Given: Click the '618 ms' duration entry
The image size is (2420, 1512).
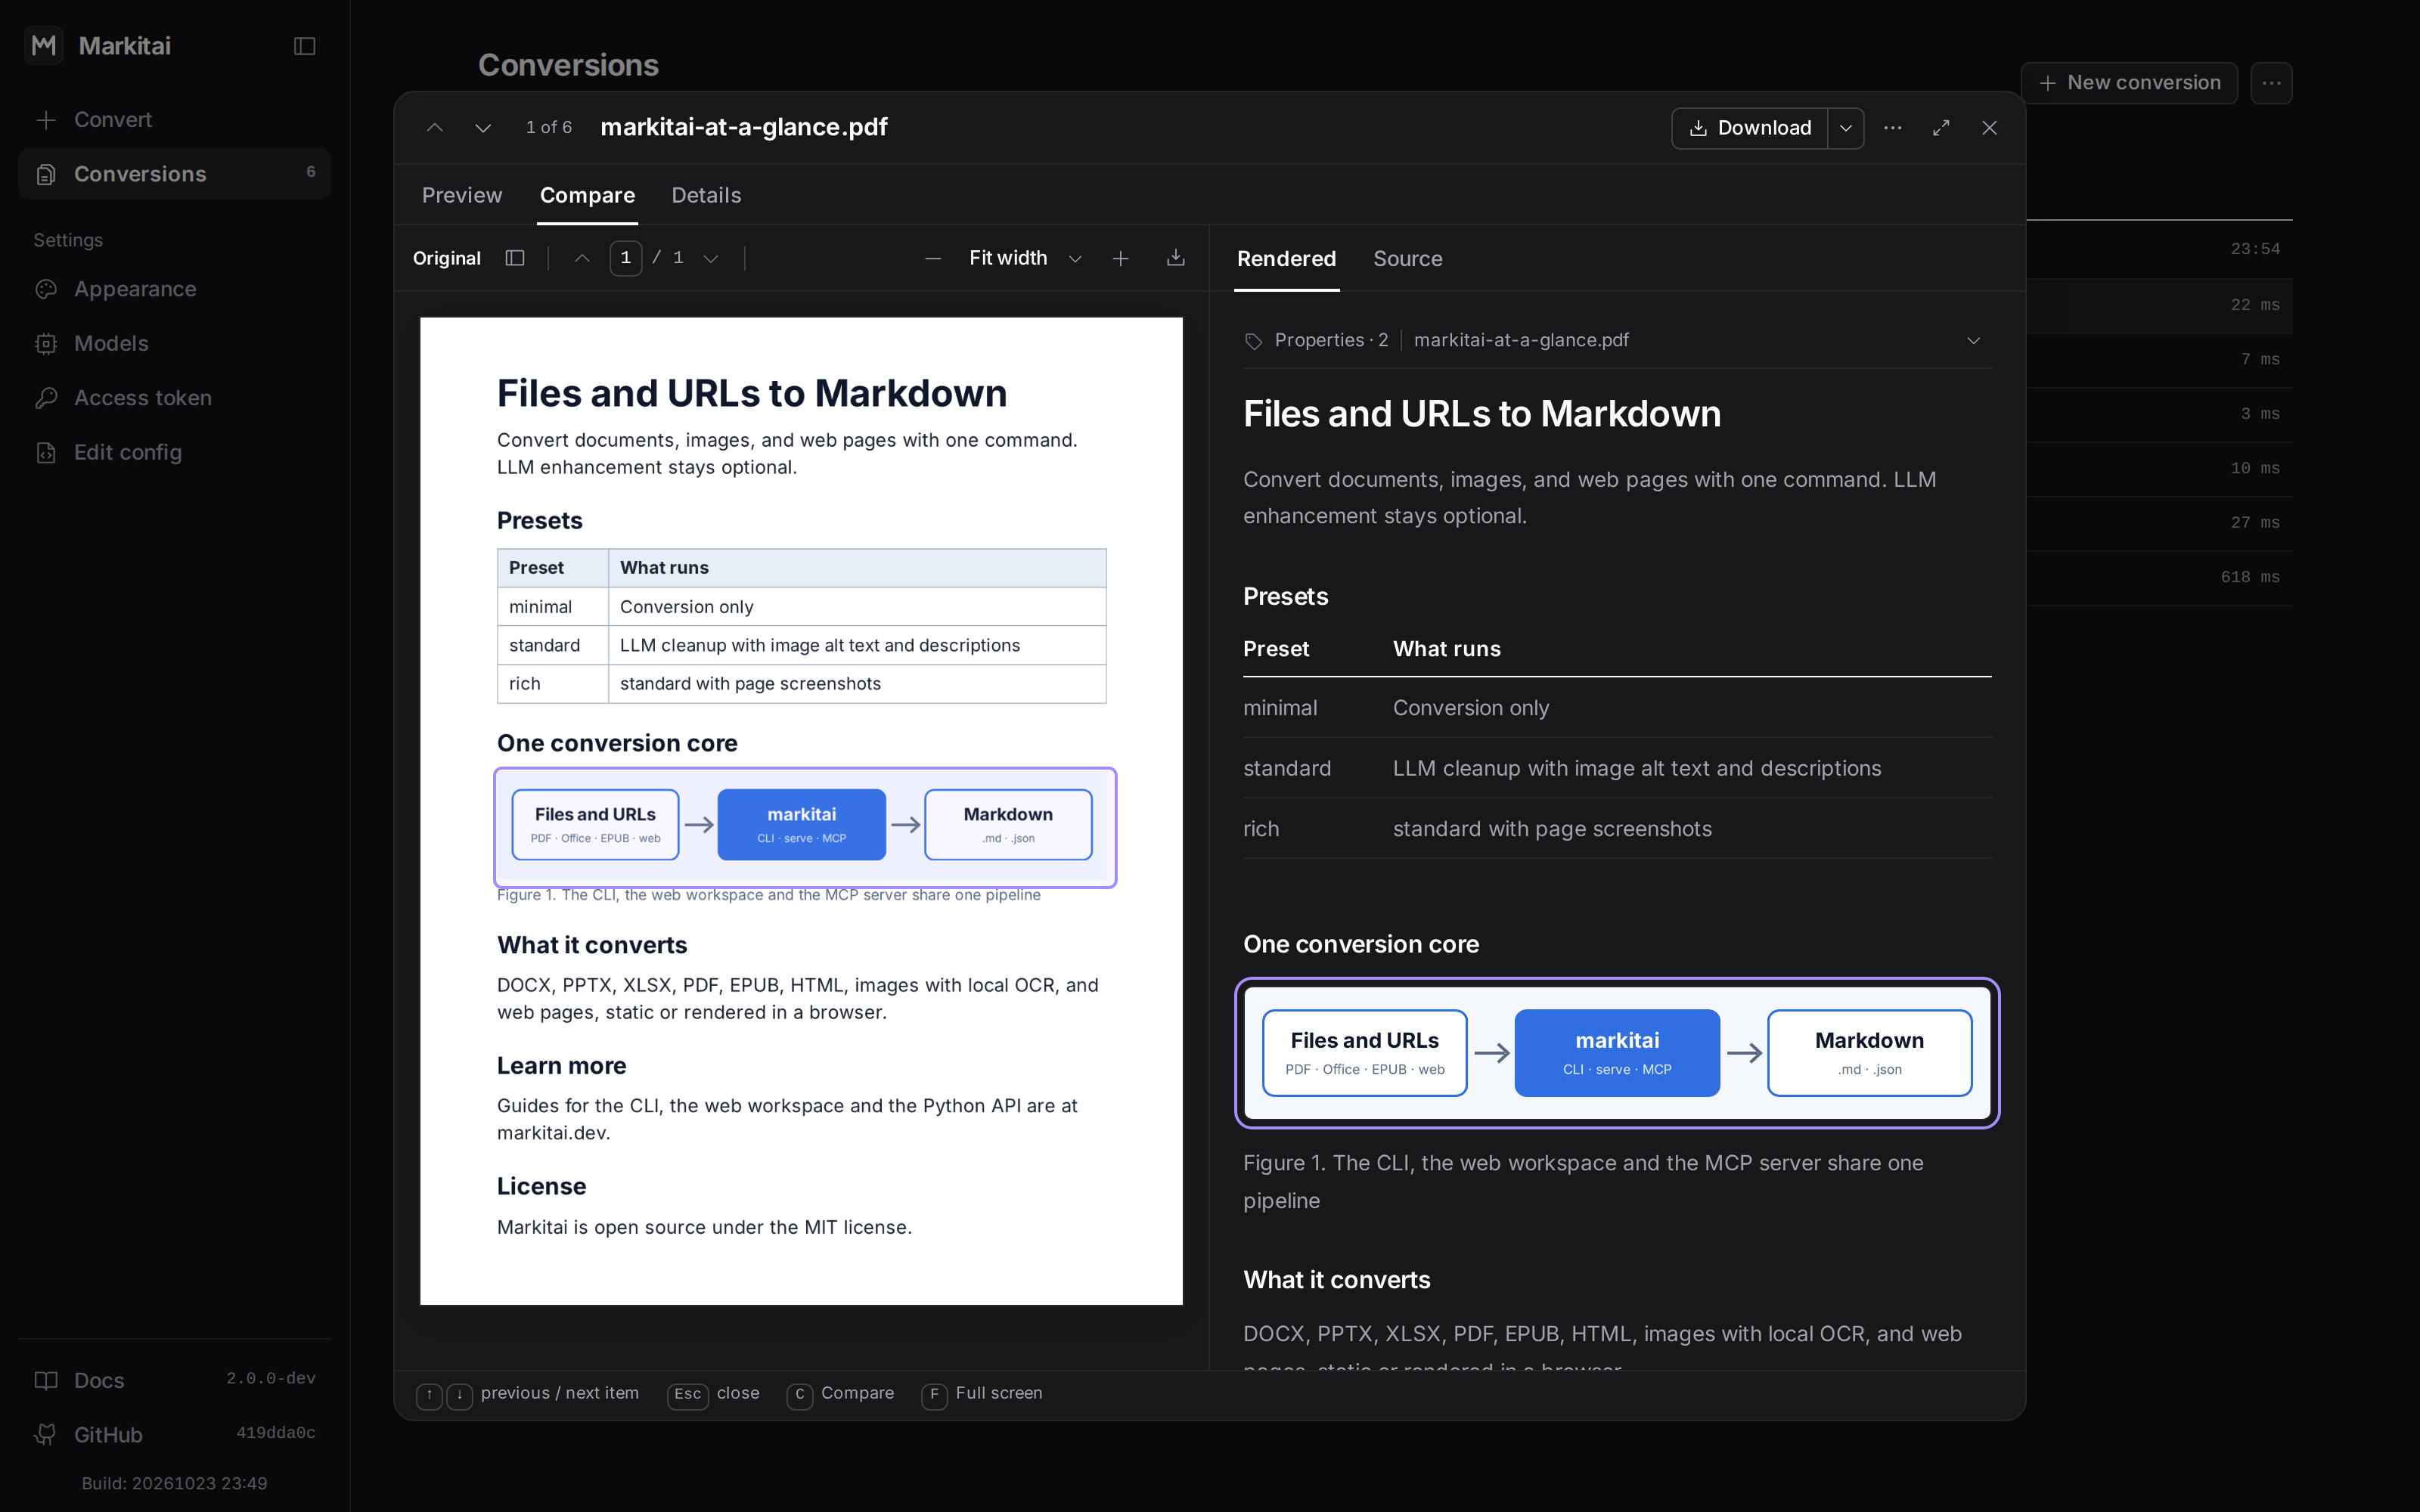Looking at the screenshot, I should coord(2250,577).
